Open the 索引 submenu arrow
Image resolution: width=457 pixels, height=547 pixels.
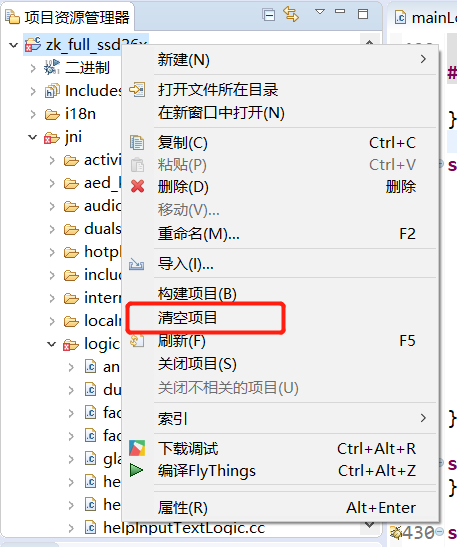pyautogui.click(x=423, y=418)
